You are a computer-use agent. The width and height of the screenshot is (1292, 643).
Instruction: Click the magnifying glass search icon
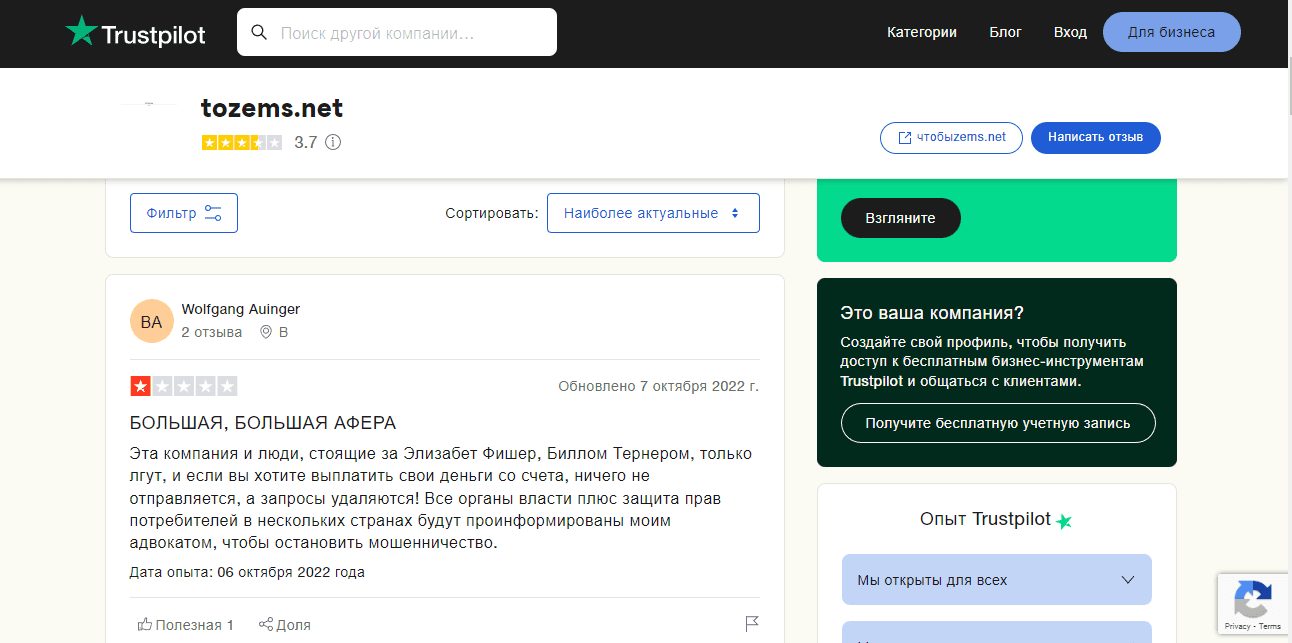pos(259,32)
